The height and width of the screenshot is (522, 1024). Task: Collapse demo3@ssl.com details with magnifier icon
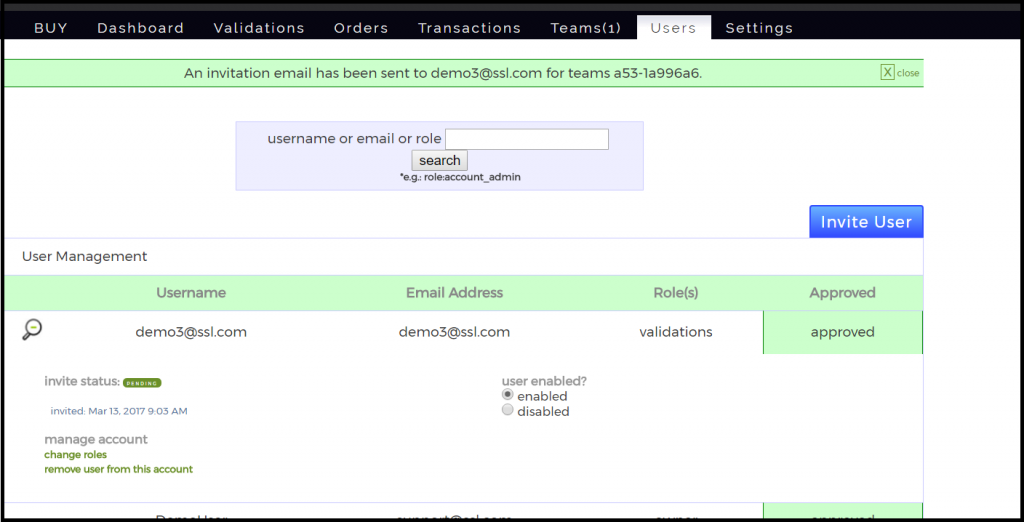(x=32, y=329)
